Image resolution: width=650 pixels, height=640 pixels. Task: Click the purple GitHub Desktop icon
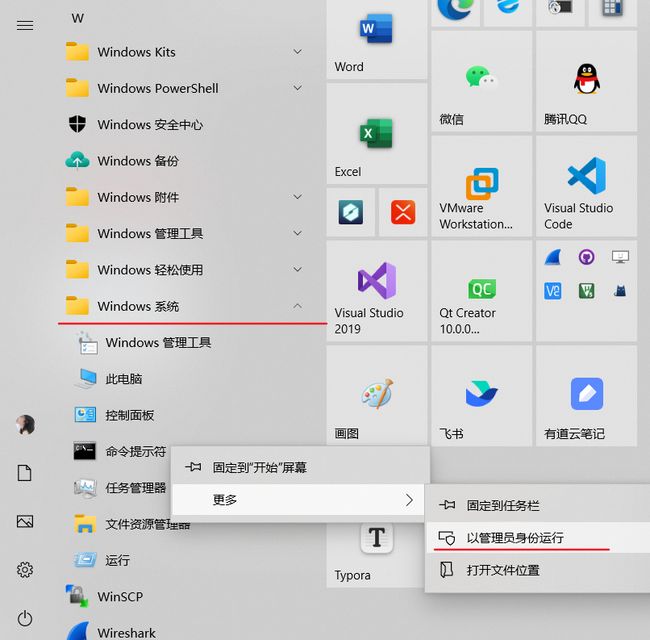point(586,257)
